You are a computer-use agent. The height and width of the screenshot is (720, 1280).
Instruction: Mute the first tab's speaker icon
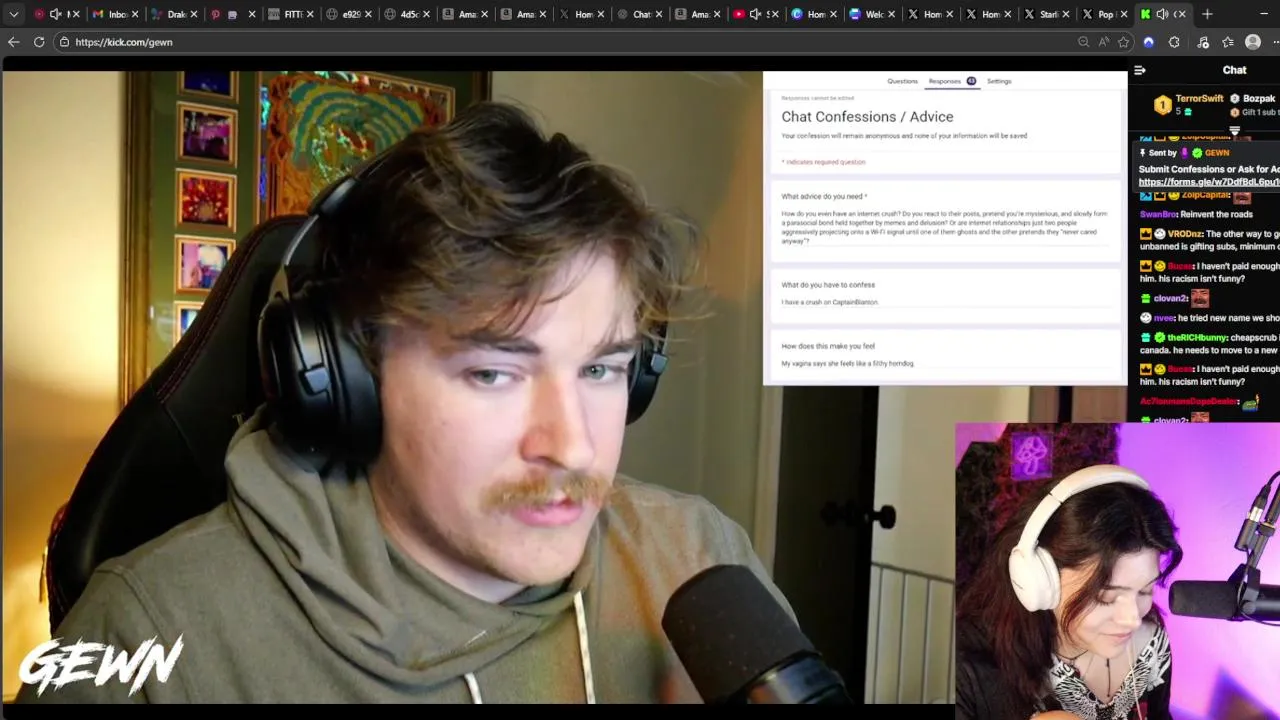pyautogui.click(x=55, y=14)
